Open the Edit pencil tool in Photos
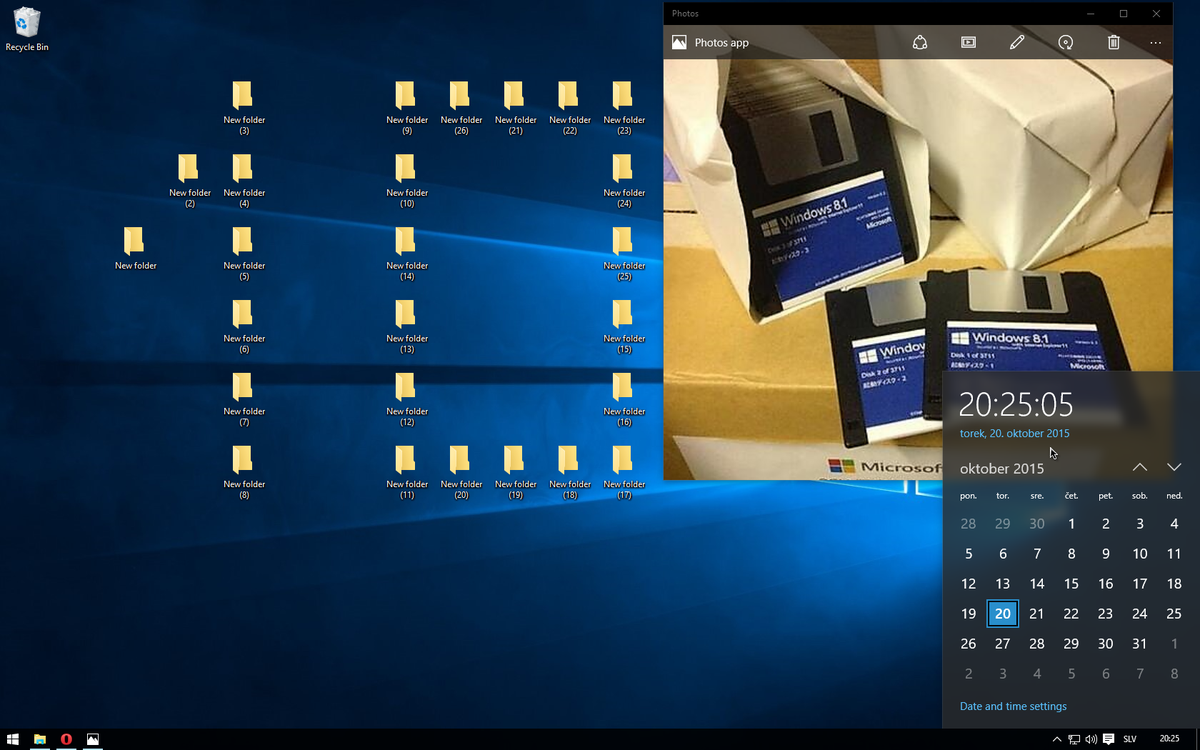The width and height of the screenshot is (1200, 750). [x=1017, y=42]
